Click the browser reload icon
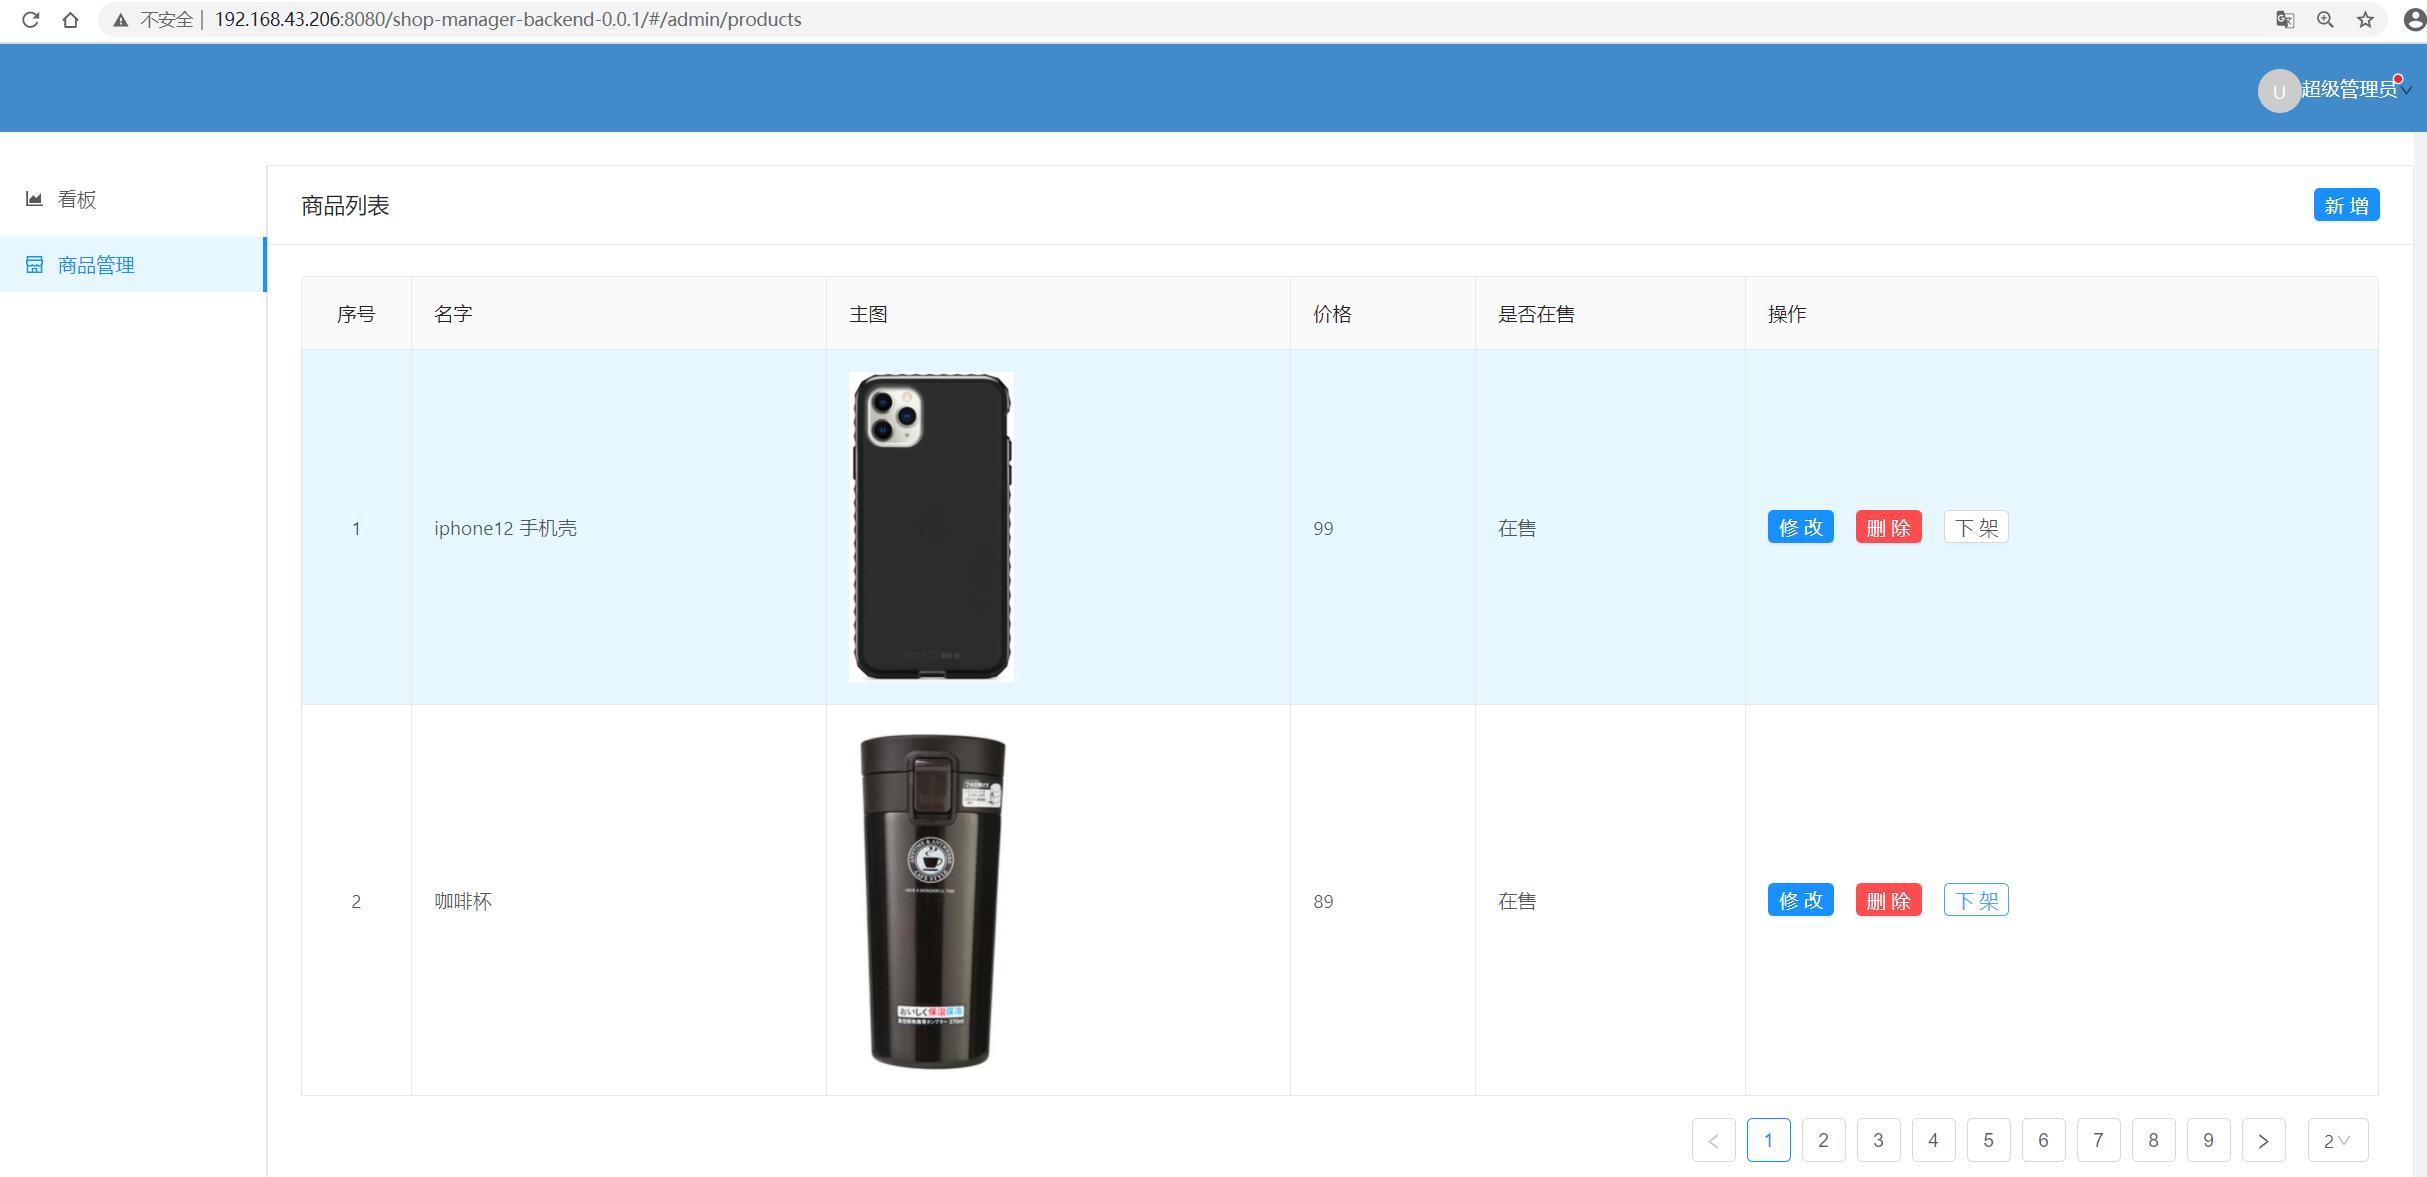The image size is (2427, 1177). point(30,19)
